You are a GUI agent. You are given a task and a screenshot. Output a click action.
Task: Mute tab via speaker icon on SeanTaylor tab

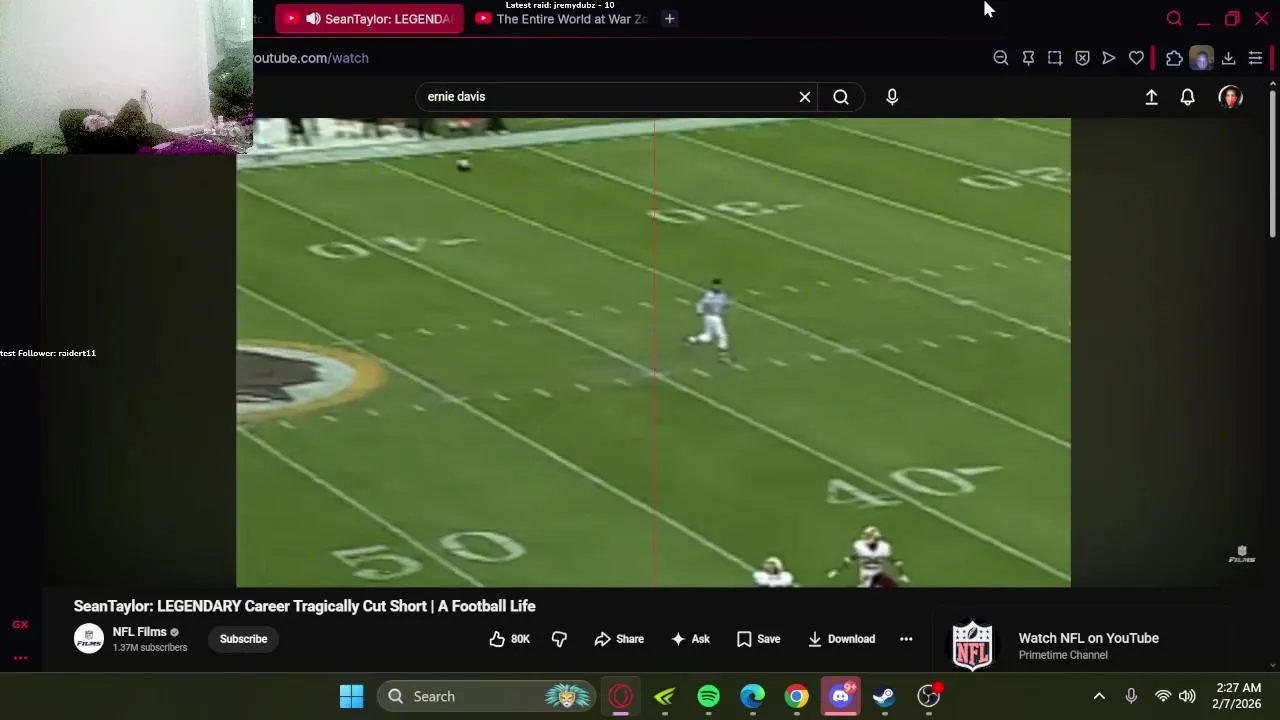coord(313,19)
